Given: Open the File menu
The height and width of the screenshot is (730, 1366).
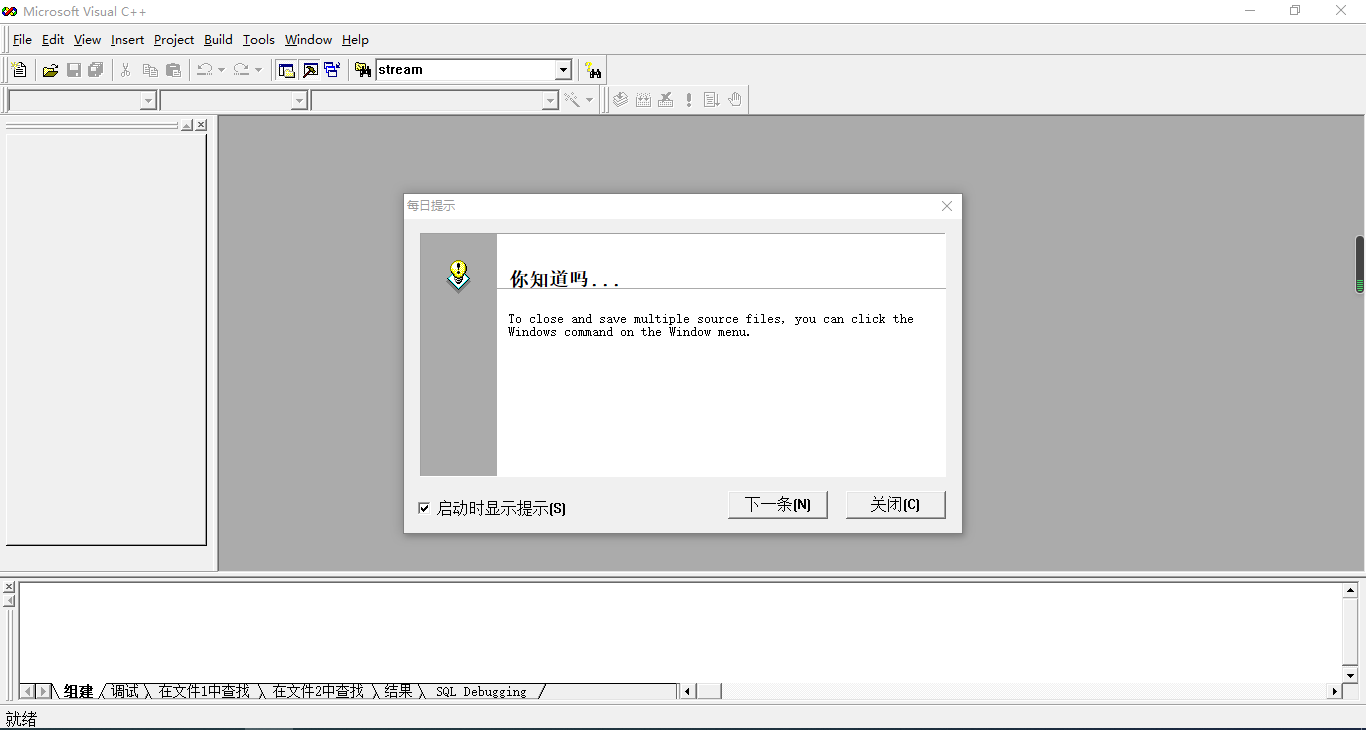Looking at the screenshot, I should (x=22, y=40).
